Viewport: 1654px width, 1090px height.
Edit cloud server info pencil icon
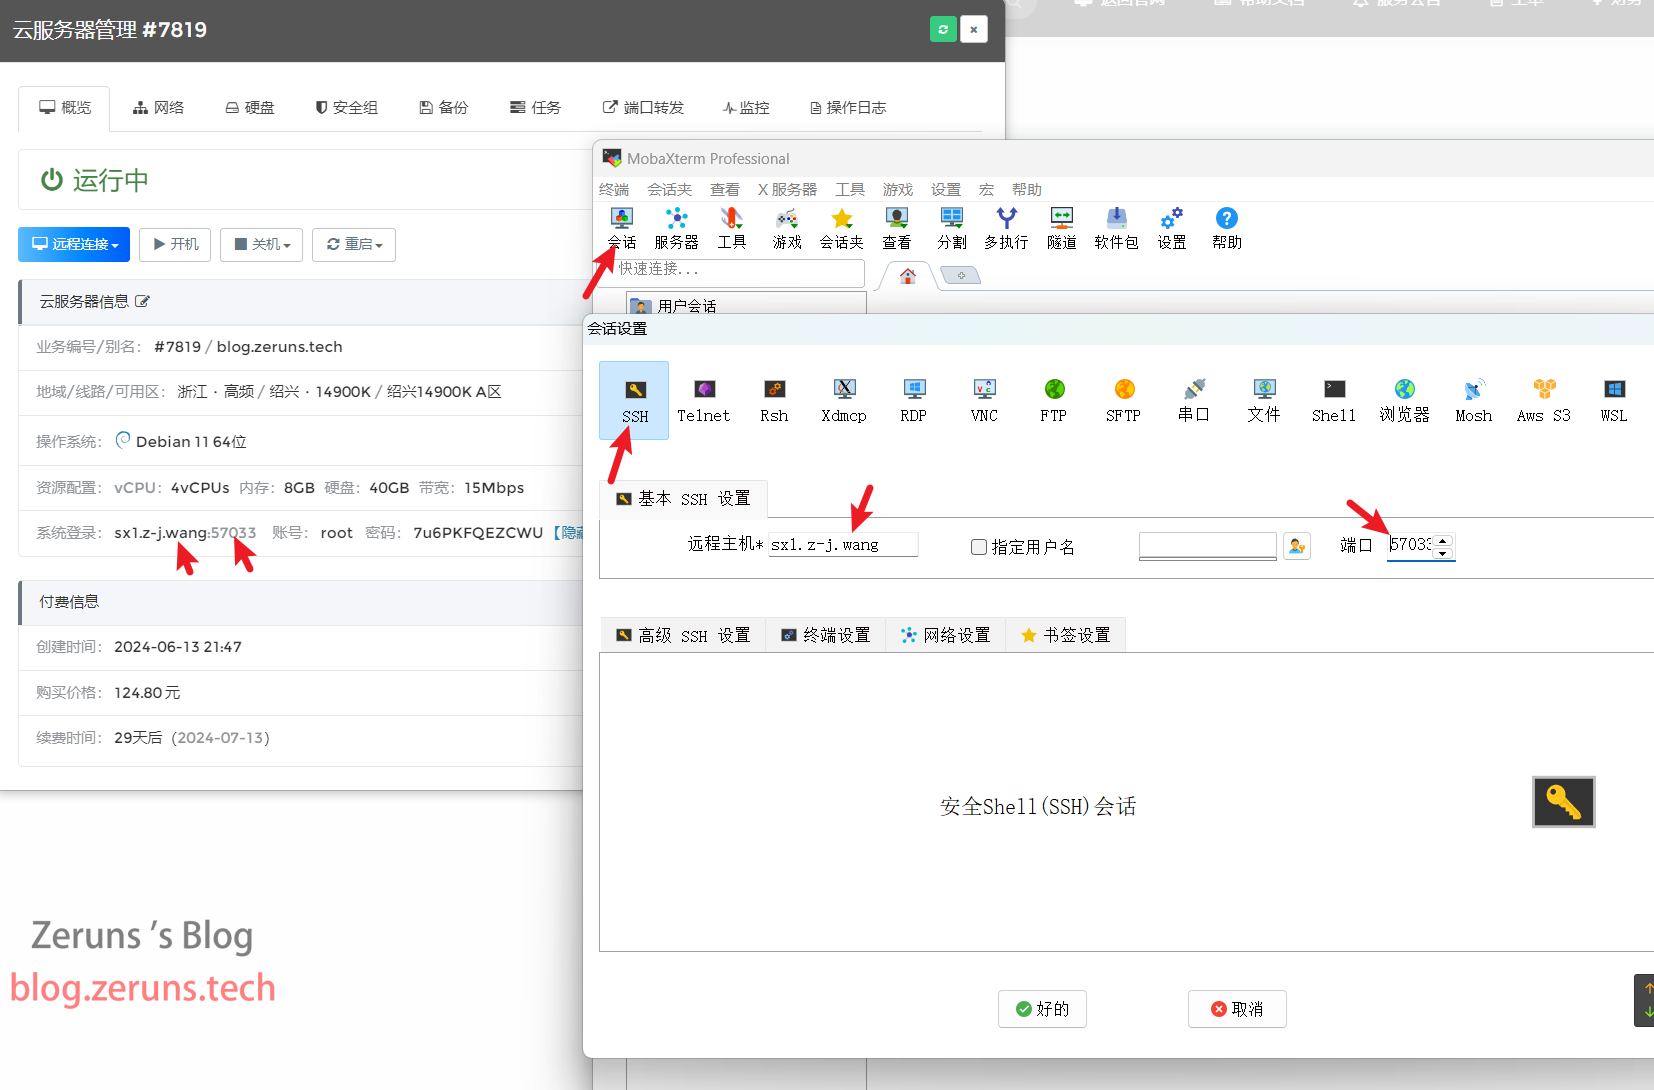coord(142,301)
